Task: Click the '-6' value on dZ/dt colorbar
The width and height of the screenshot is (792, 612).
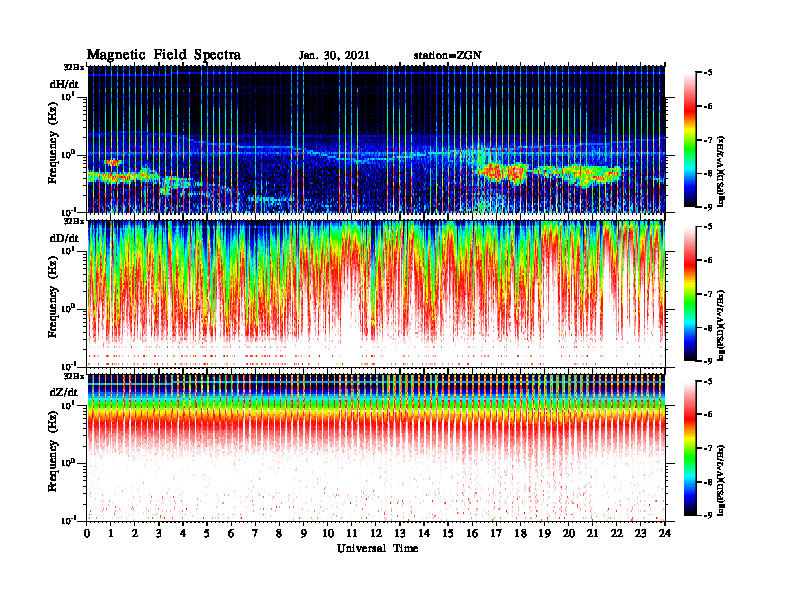Action: coord(708,414)
